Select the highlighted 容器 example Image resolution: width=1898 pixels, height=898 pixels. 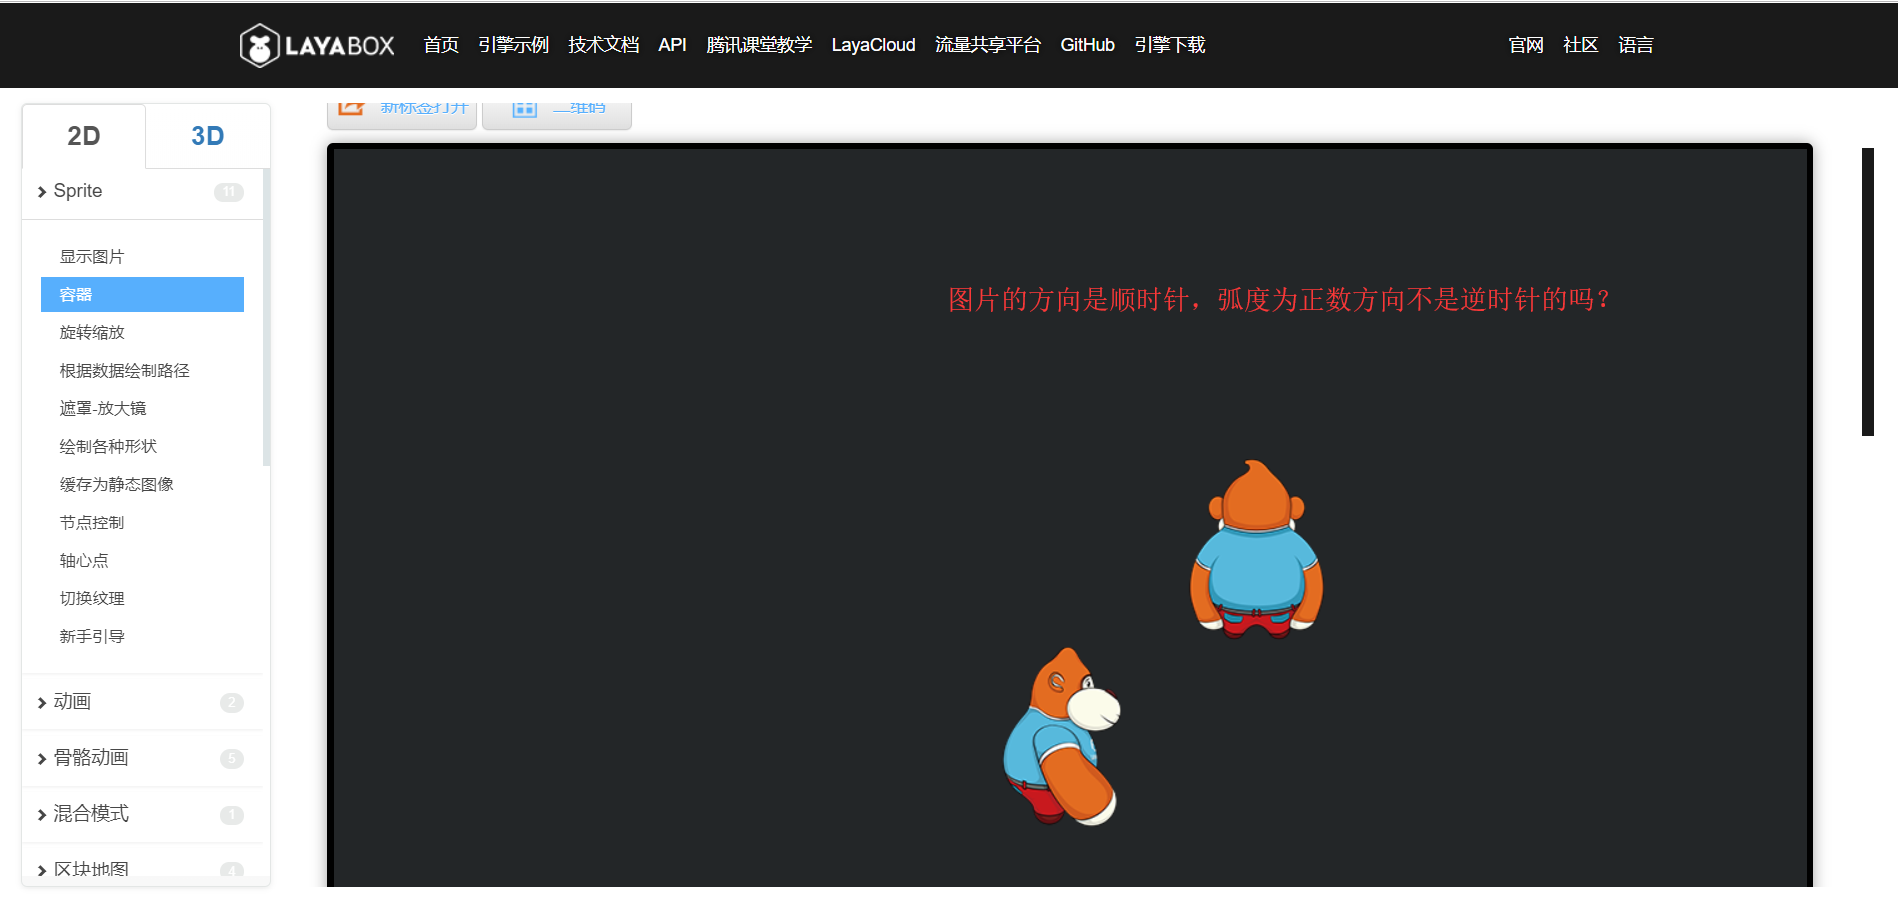click(x=142, y=295)
